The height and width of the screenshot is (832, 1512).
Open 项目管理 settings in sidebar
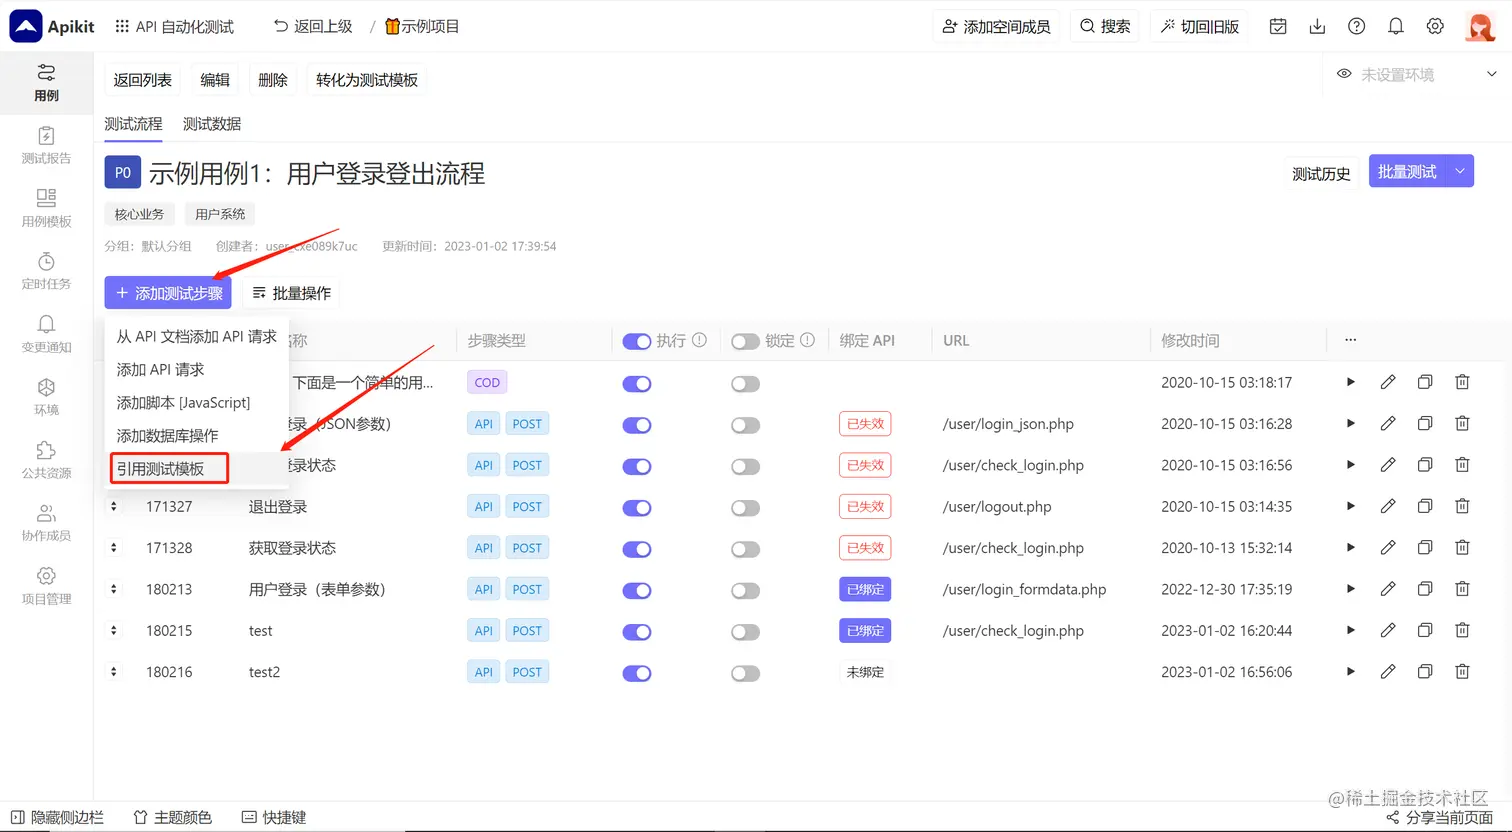(46, 586)
